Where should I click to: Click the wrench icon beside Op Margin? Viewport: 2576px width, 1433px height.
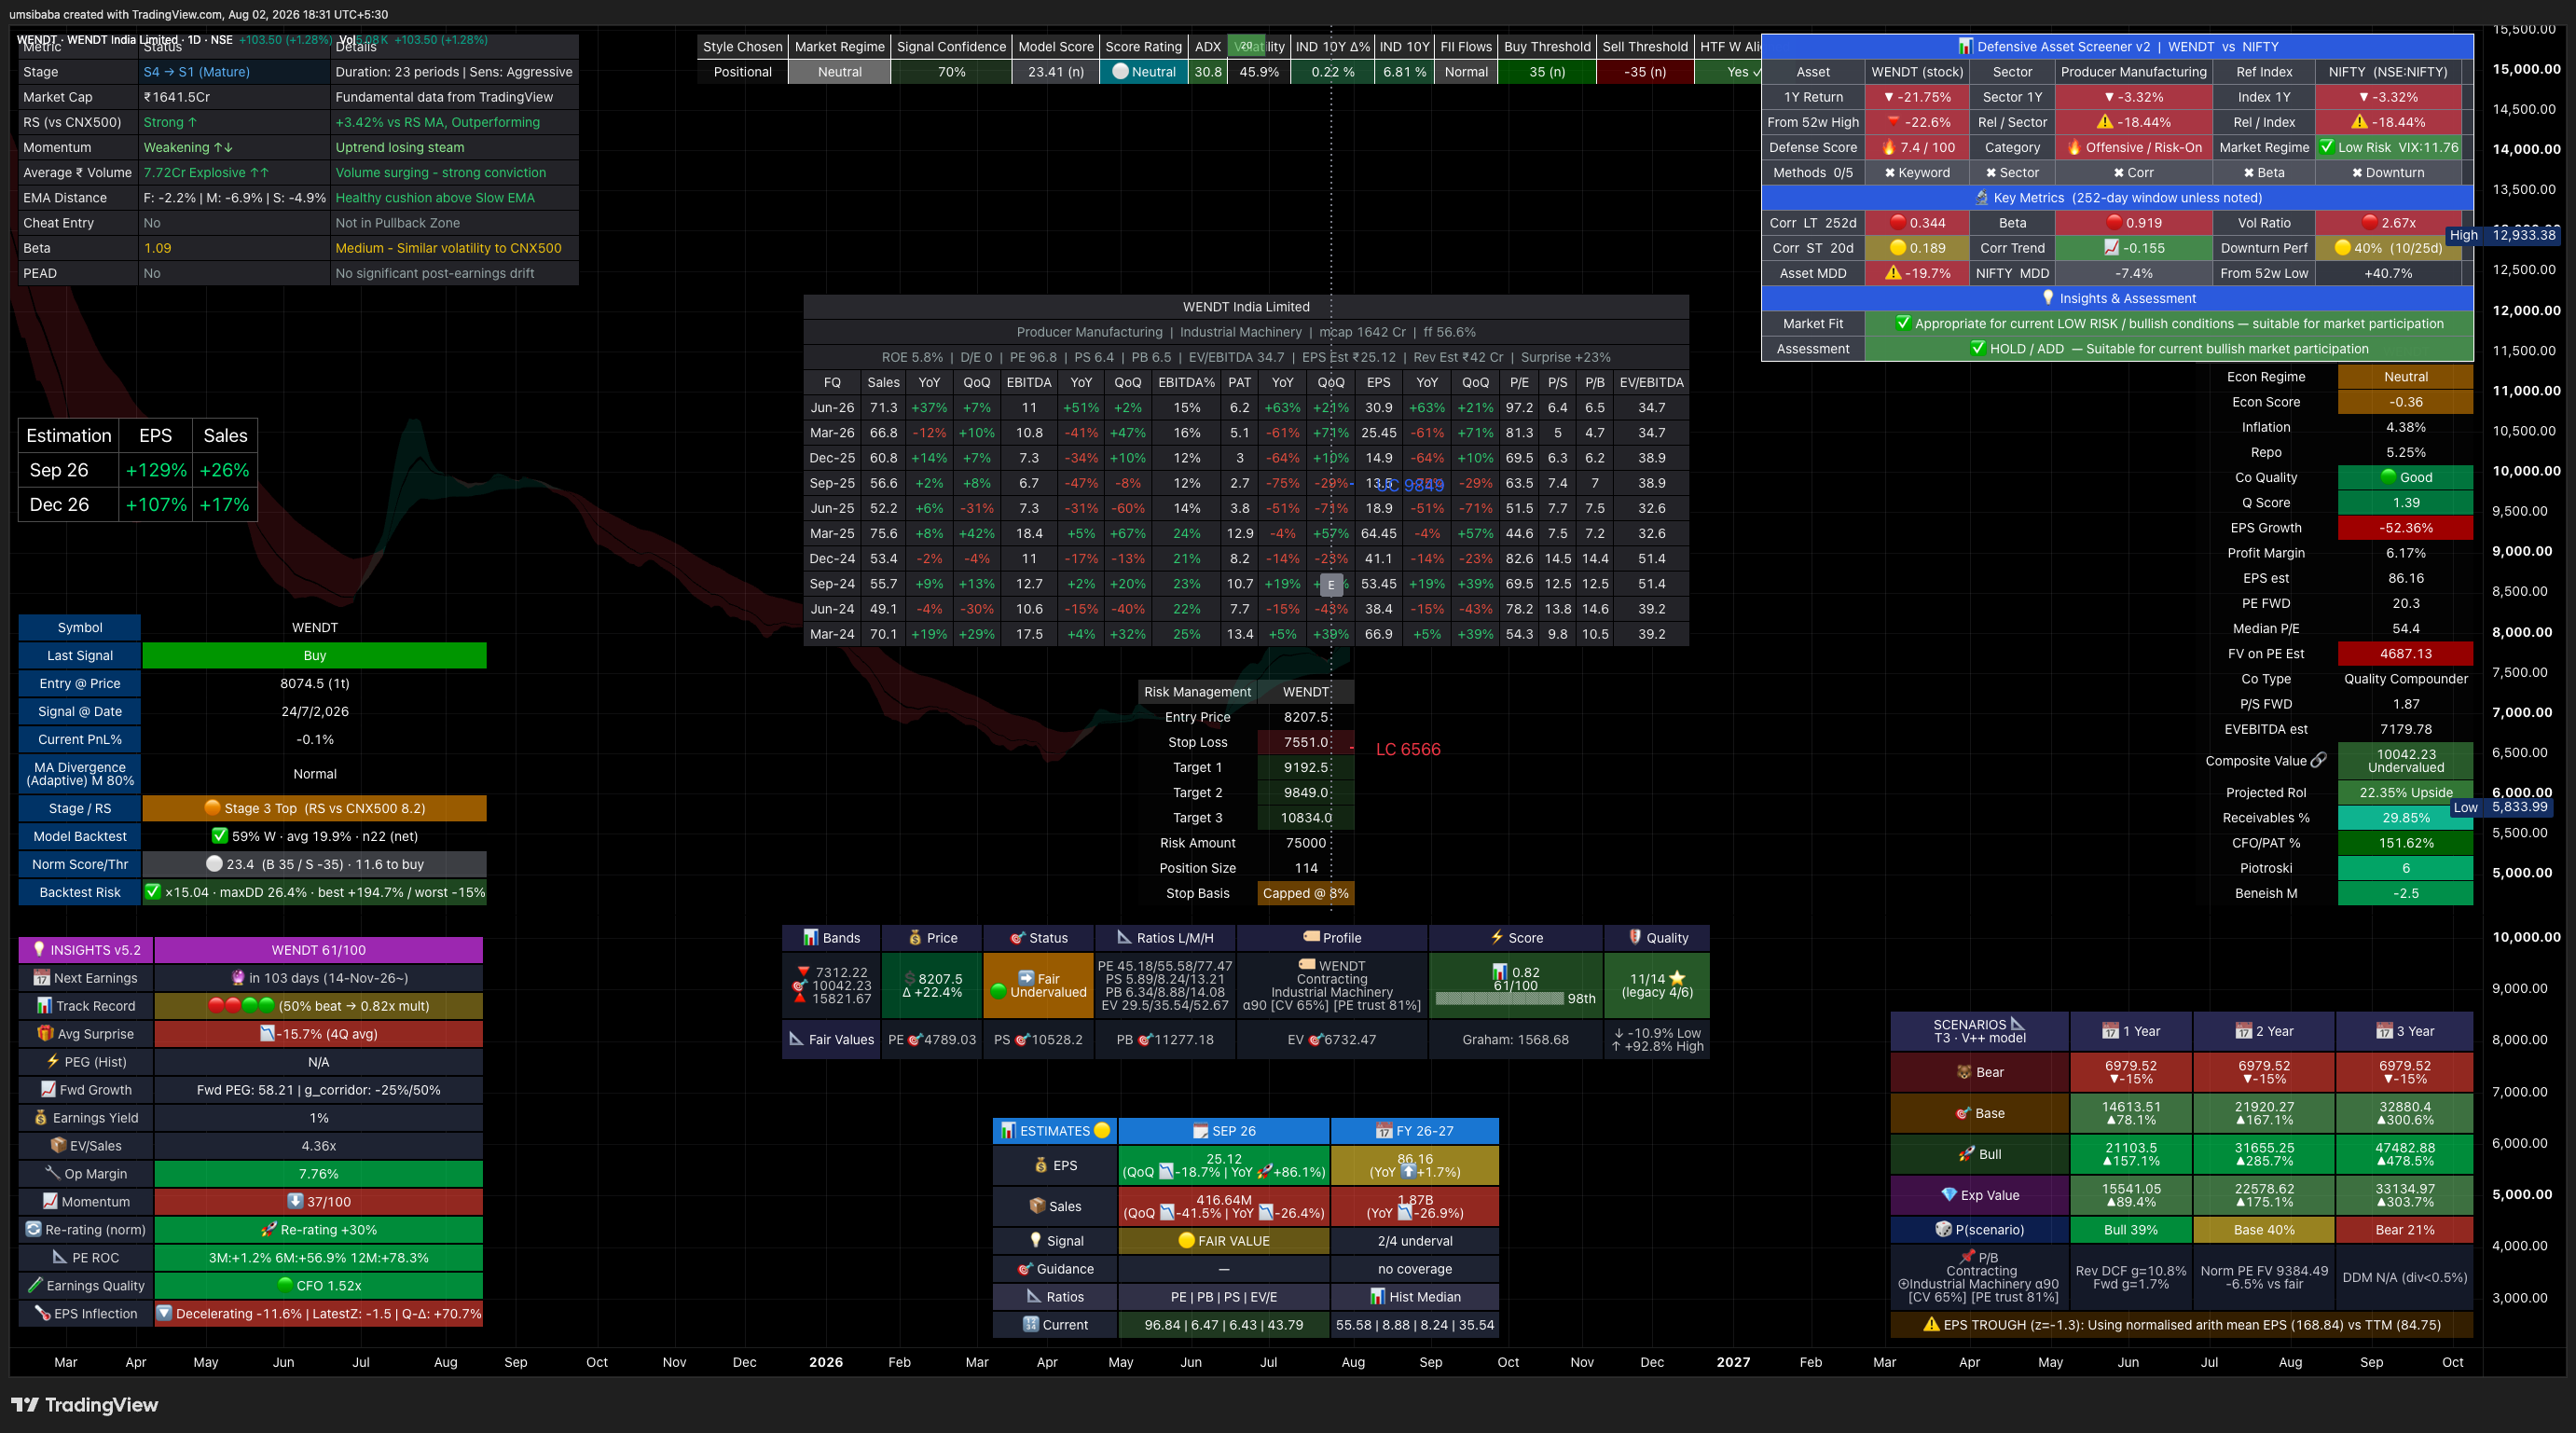[x=53, y=1173]
